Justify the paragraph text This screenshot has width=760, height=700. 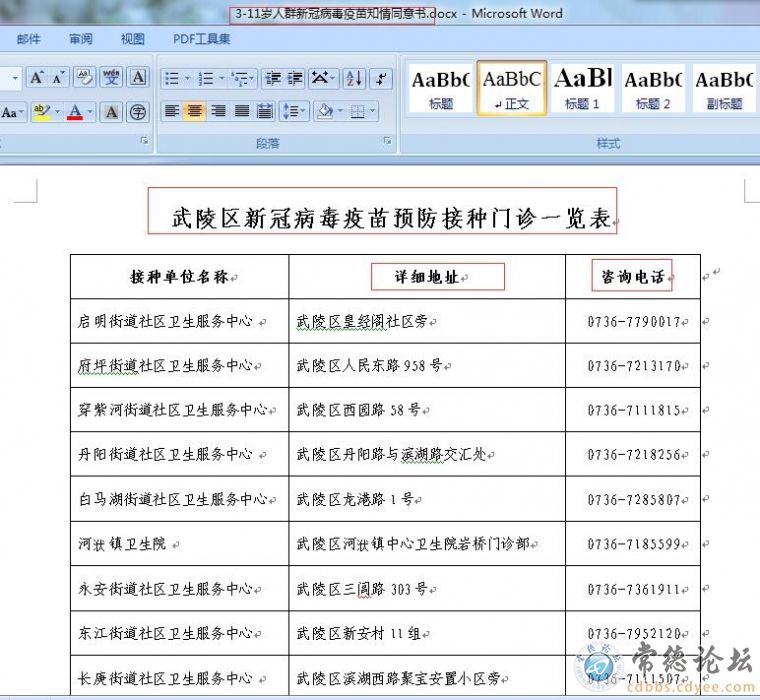click(x=241, y=111)
